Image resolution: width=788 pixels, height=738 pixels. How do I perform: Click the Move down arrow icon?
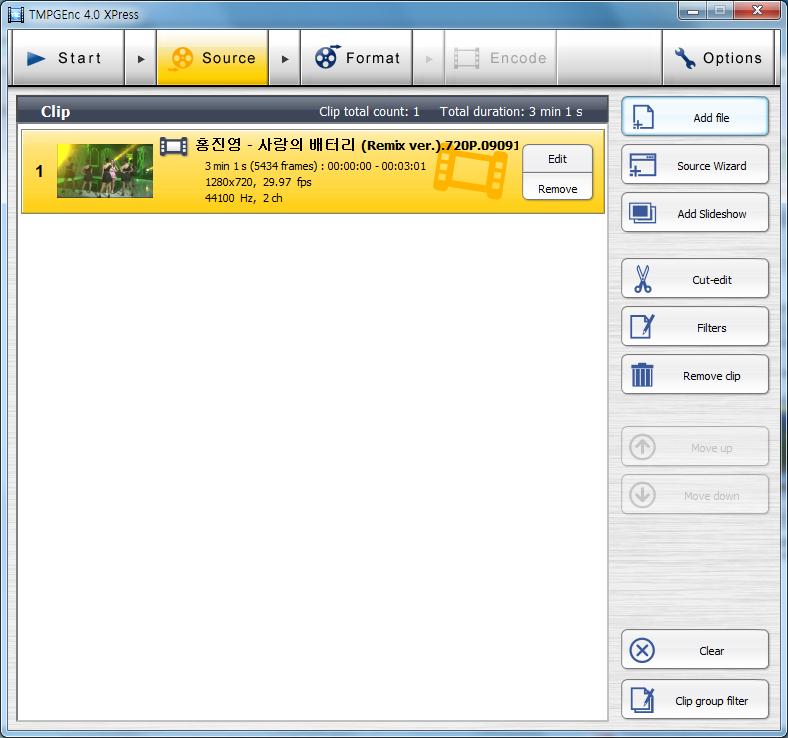coord(642,495)
